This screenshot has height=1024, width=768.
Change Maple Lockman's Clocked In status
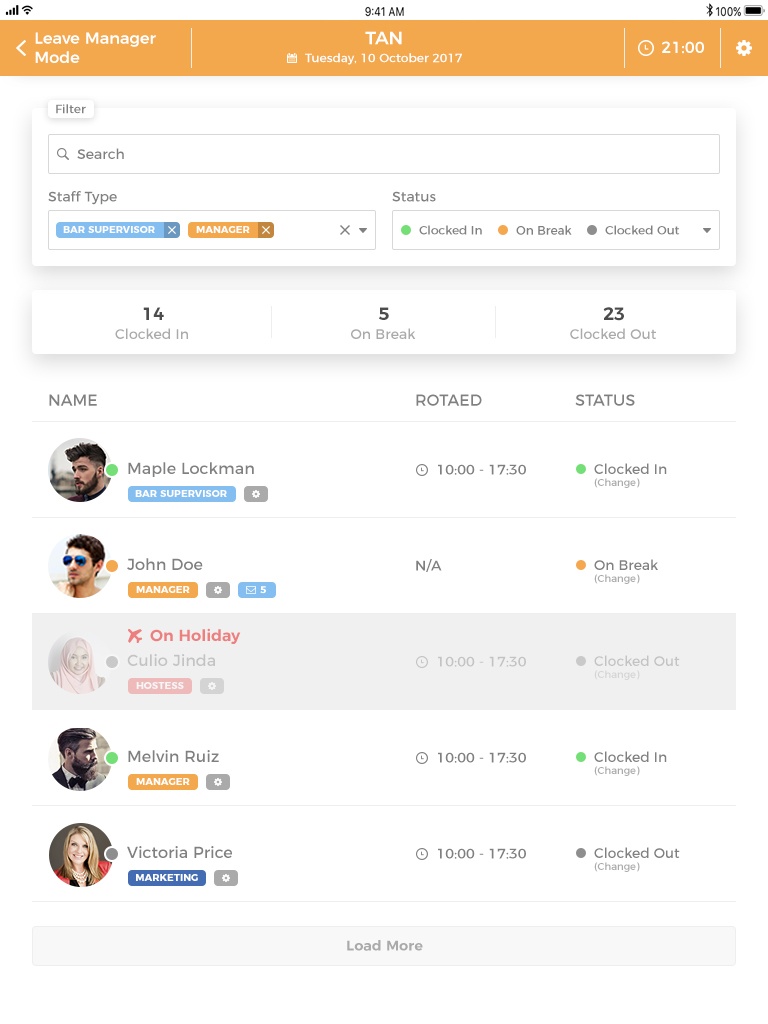[x=616, y=483]
